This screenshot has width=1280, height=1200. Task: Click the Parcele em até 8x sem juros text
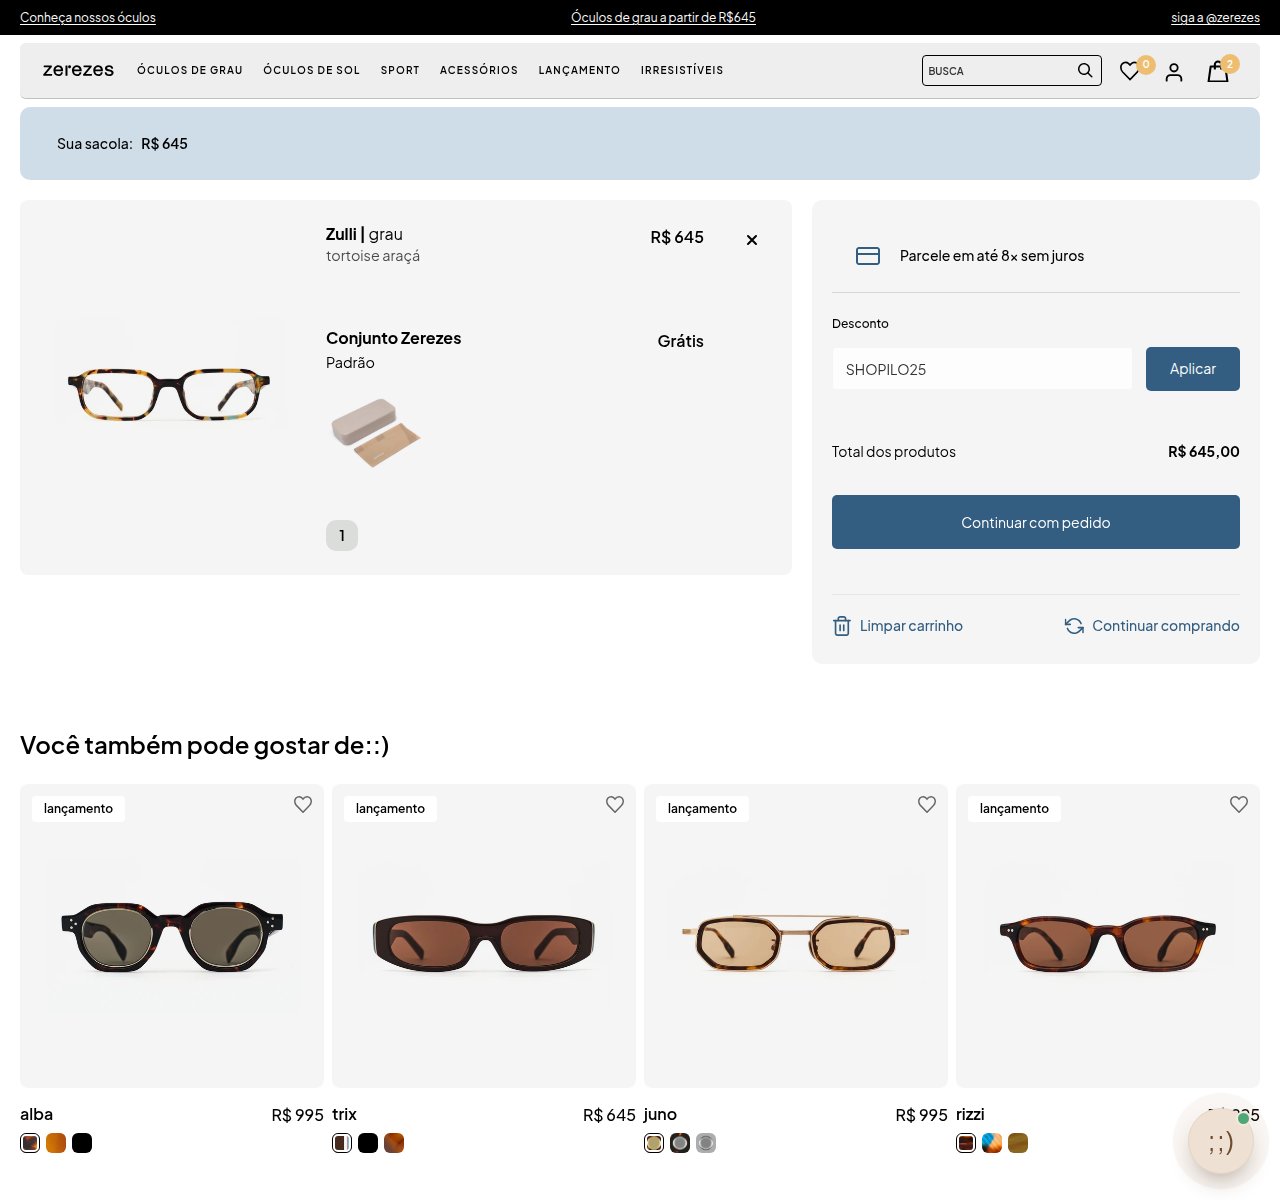coord(992,256)
